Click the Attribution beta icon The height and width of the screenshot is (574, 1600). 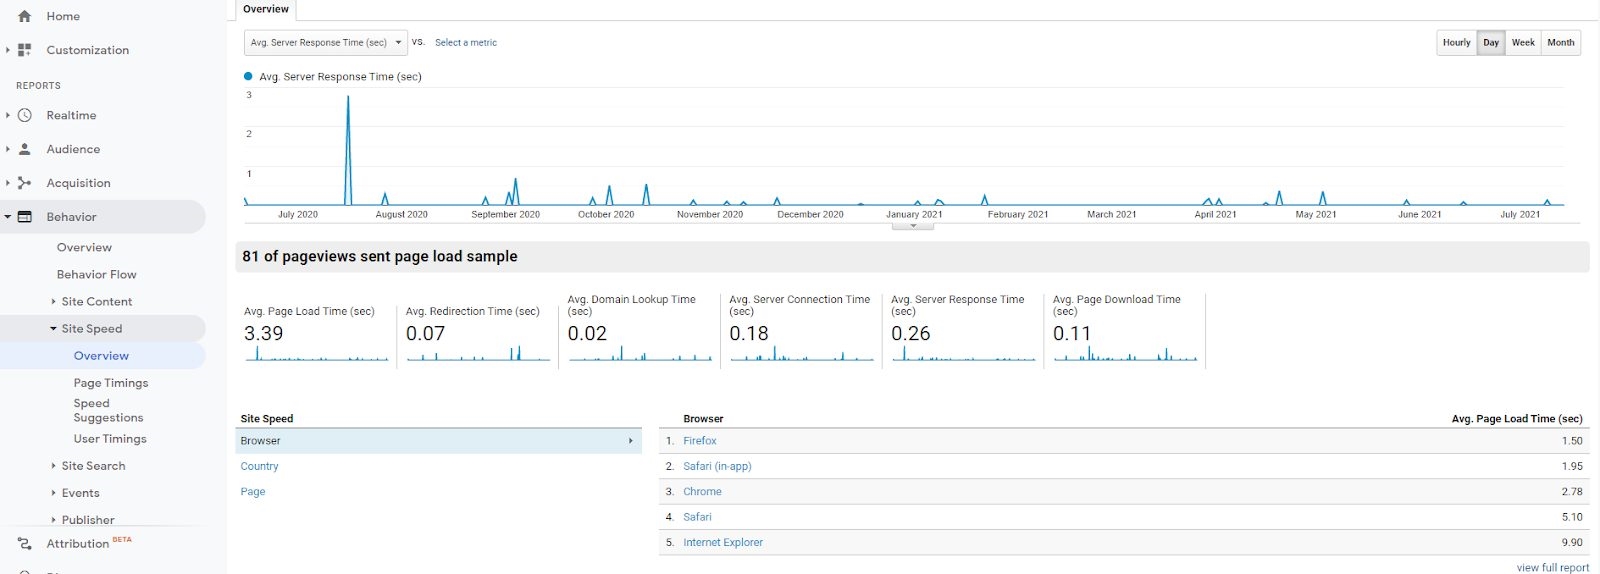pos(25,544)
